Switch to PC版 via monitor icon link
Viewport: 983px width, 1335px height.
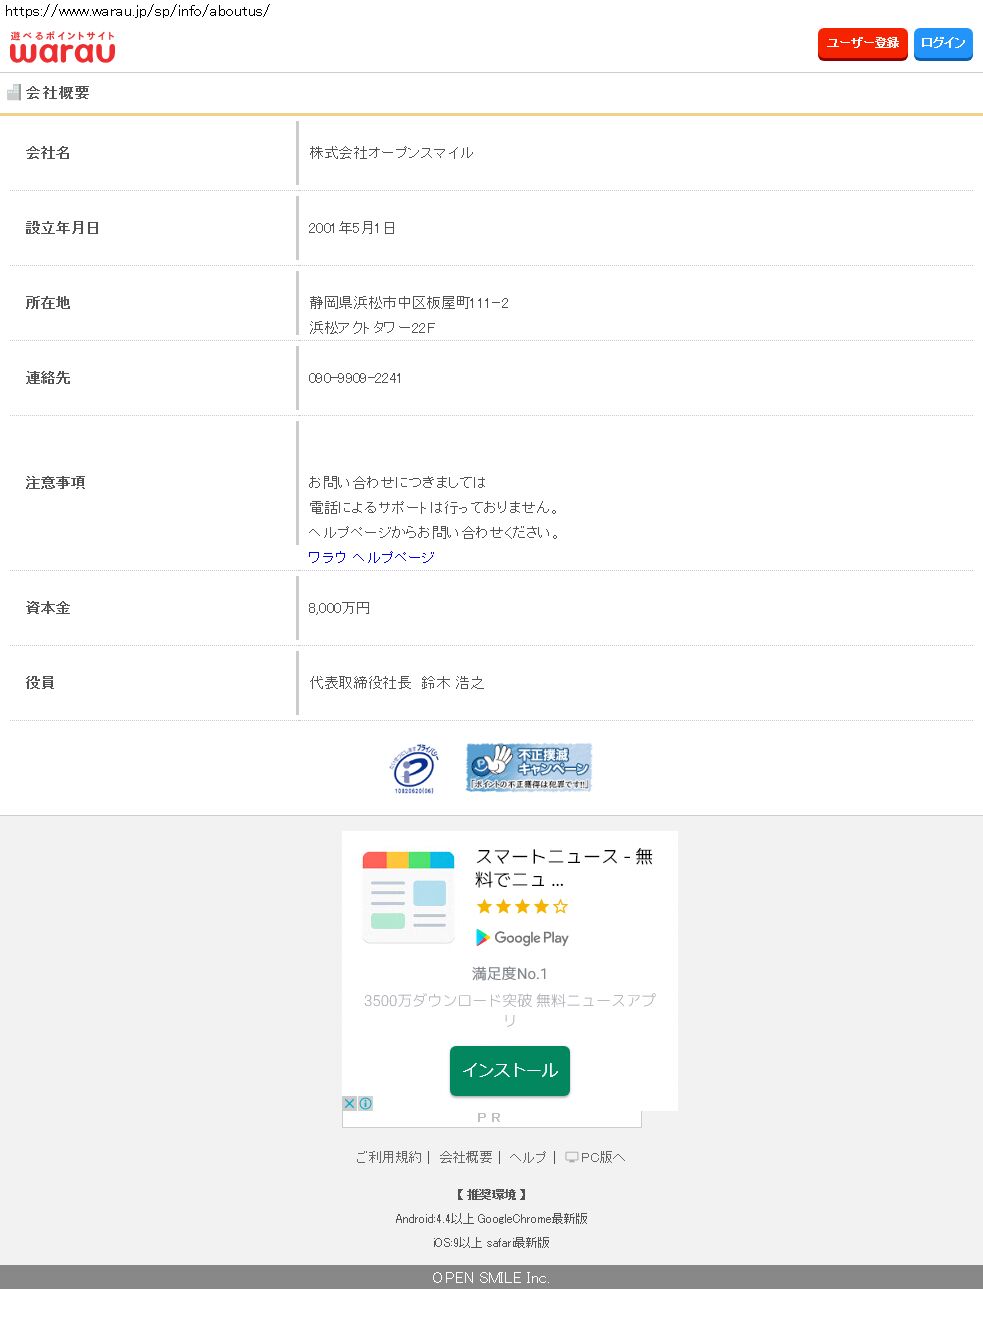[596, 1157]
